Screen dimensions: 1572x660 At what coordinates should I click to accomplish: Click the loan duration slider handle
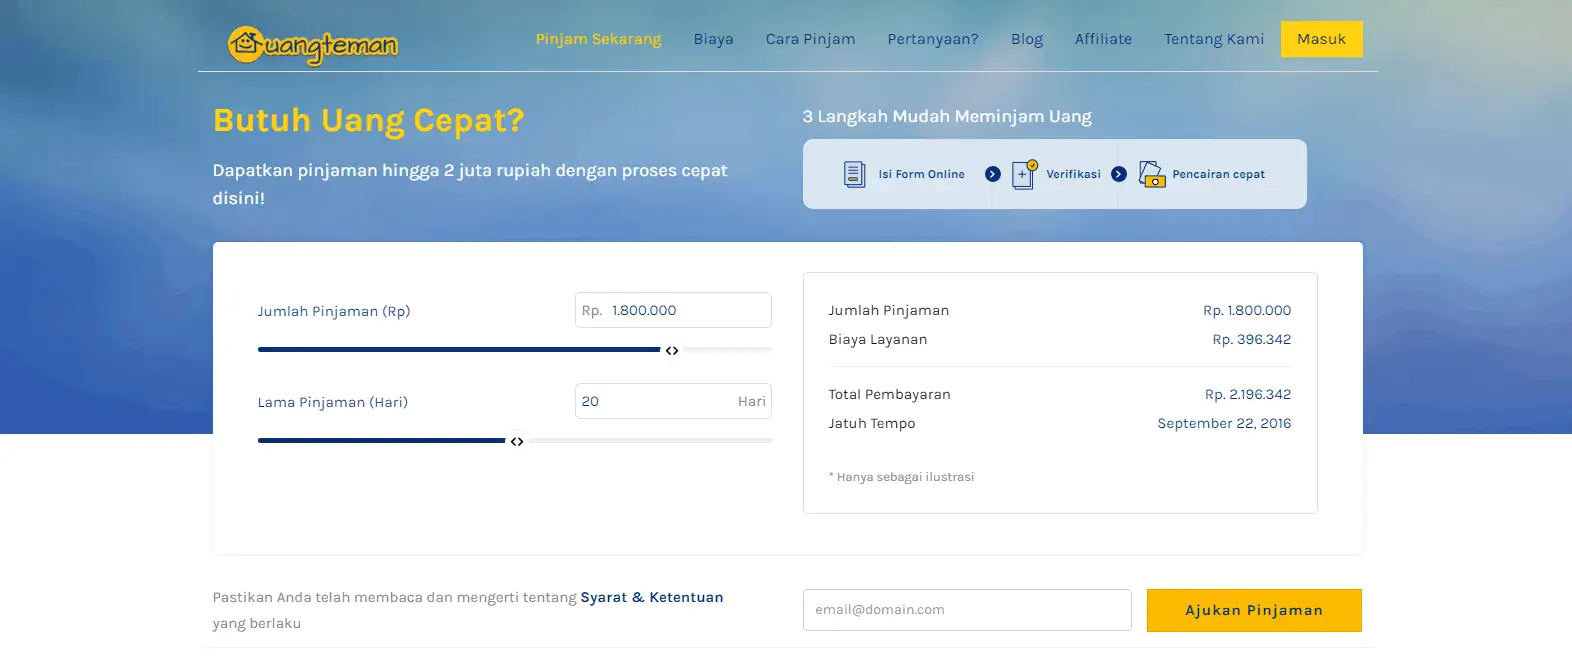point(517,441)
